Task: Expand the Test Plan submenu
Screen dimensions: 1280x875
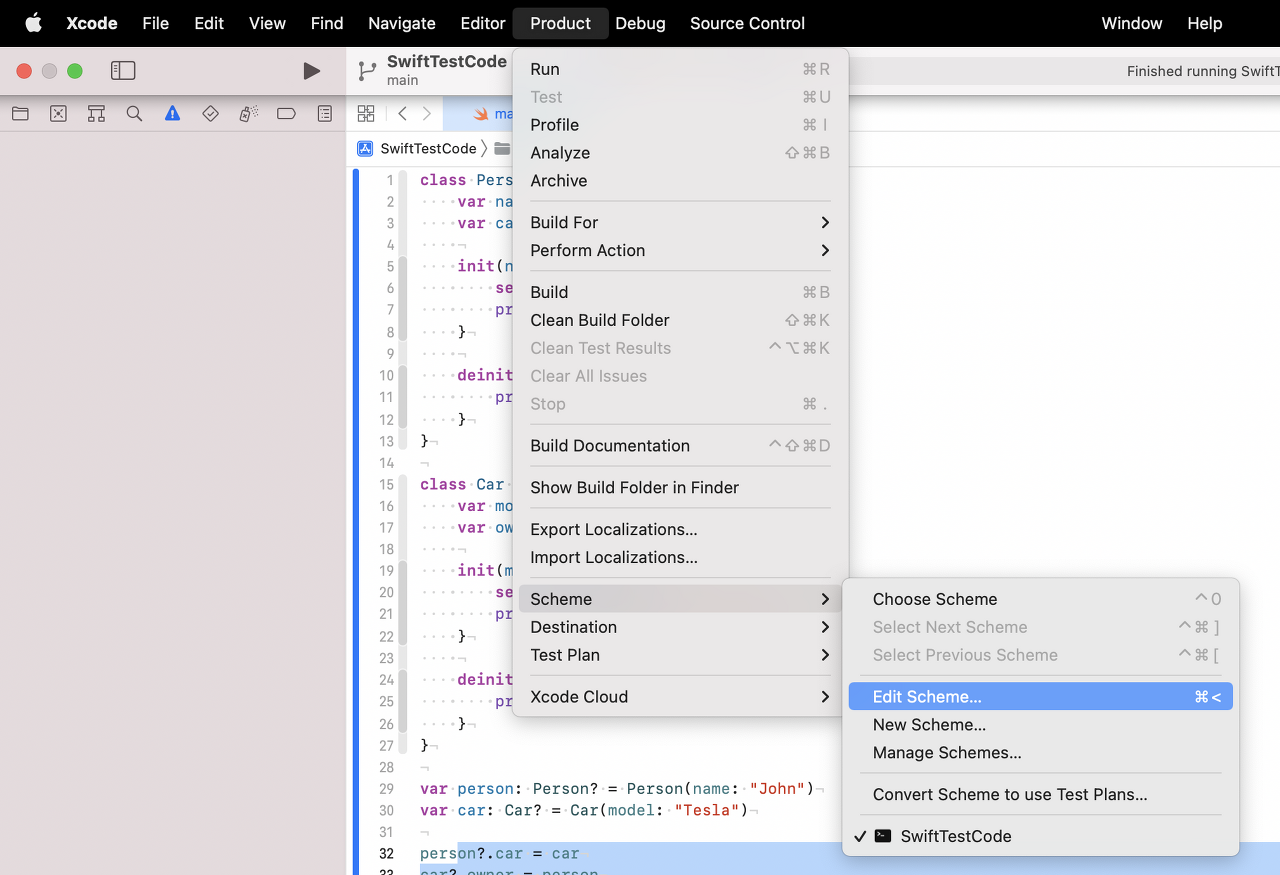Action: click(x=681, y=655)
